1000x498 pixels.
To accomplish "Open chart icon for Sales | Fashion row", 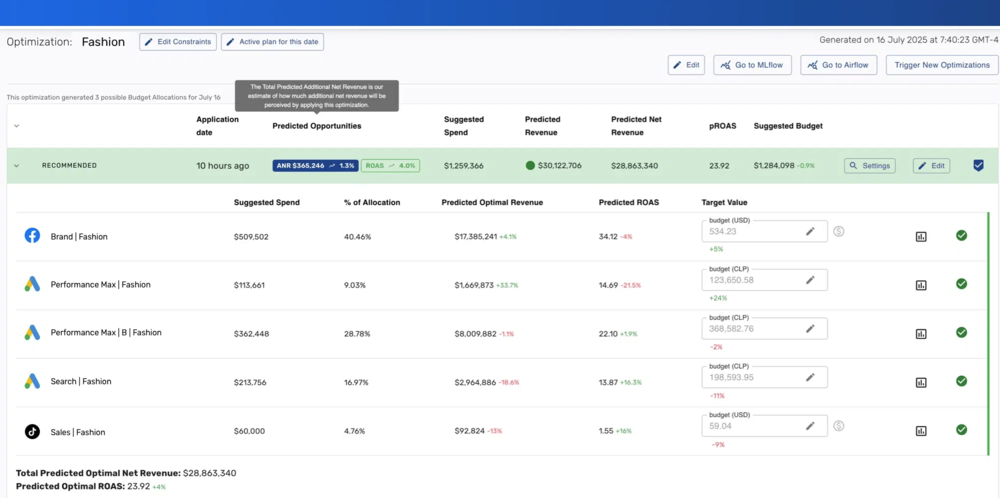I will point(920,431).
